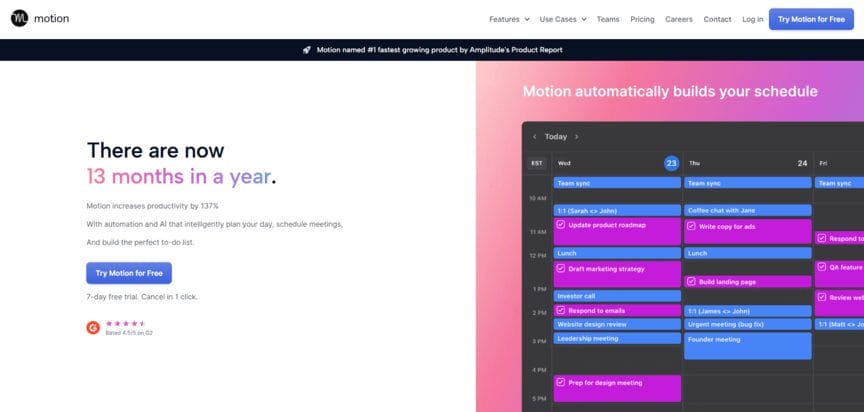Expand the Features dropdown menu

point(509,19)
